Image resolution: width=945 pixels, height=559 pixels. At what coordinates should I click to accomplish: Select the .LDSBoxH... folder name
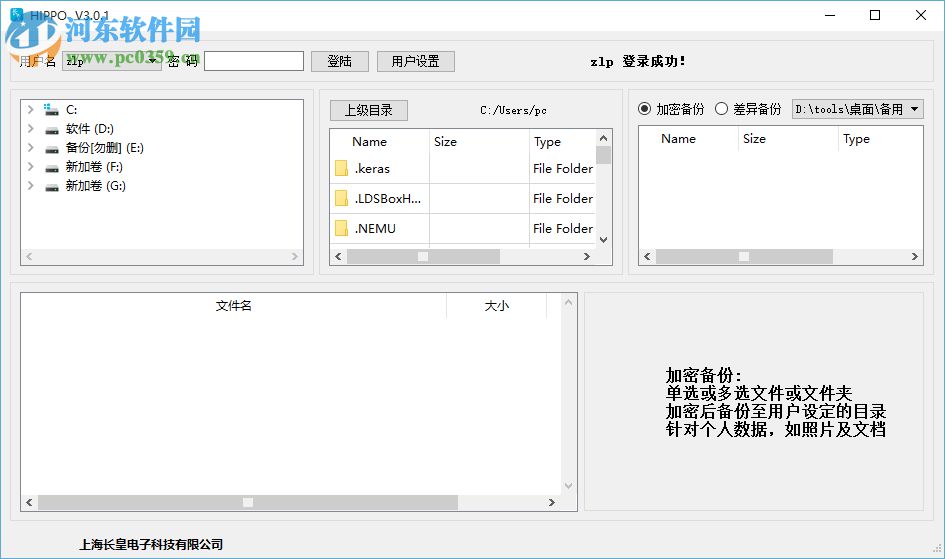(388, 199)
